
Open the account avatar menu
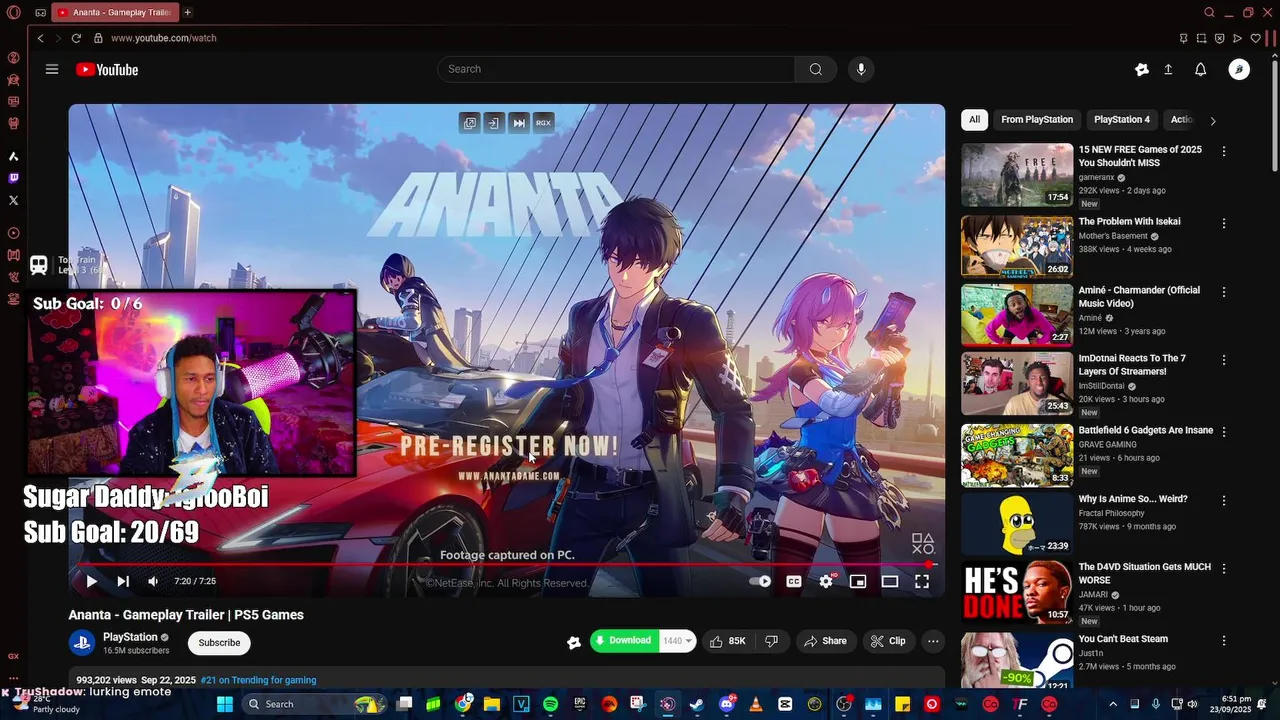point(1239,69)
